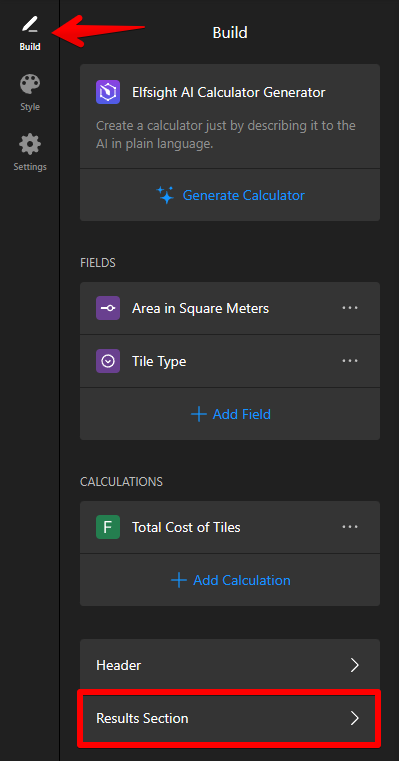Open the Style palette icon

point(30,84)
